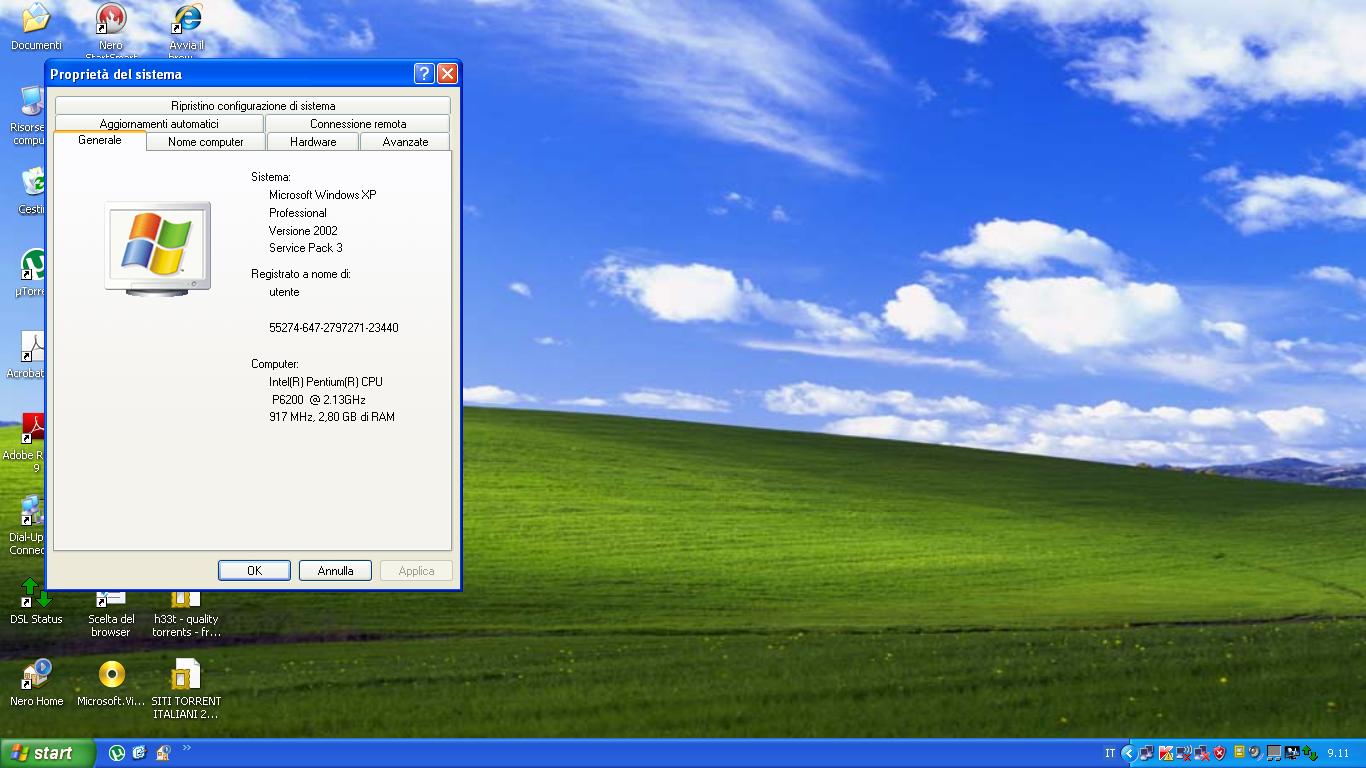Screen dimensions: 1366x768
Task: Launch µTorrent from the quick launch bar
Action: coord(117,753)
